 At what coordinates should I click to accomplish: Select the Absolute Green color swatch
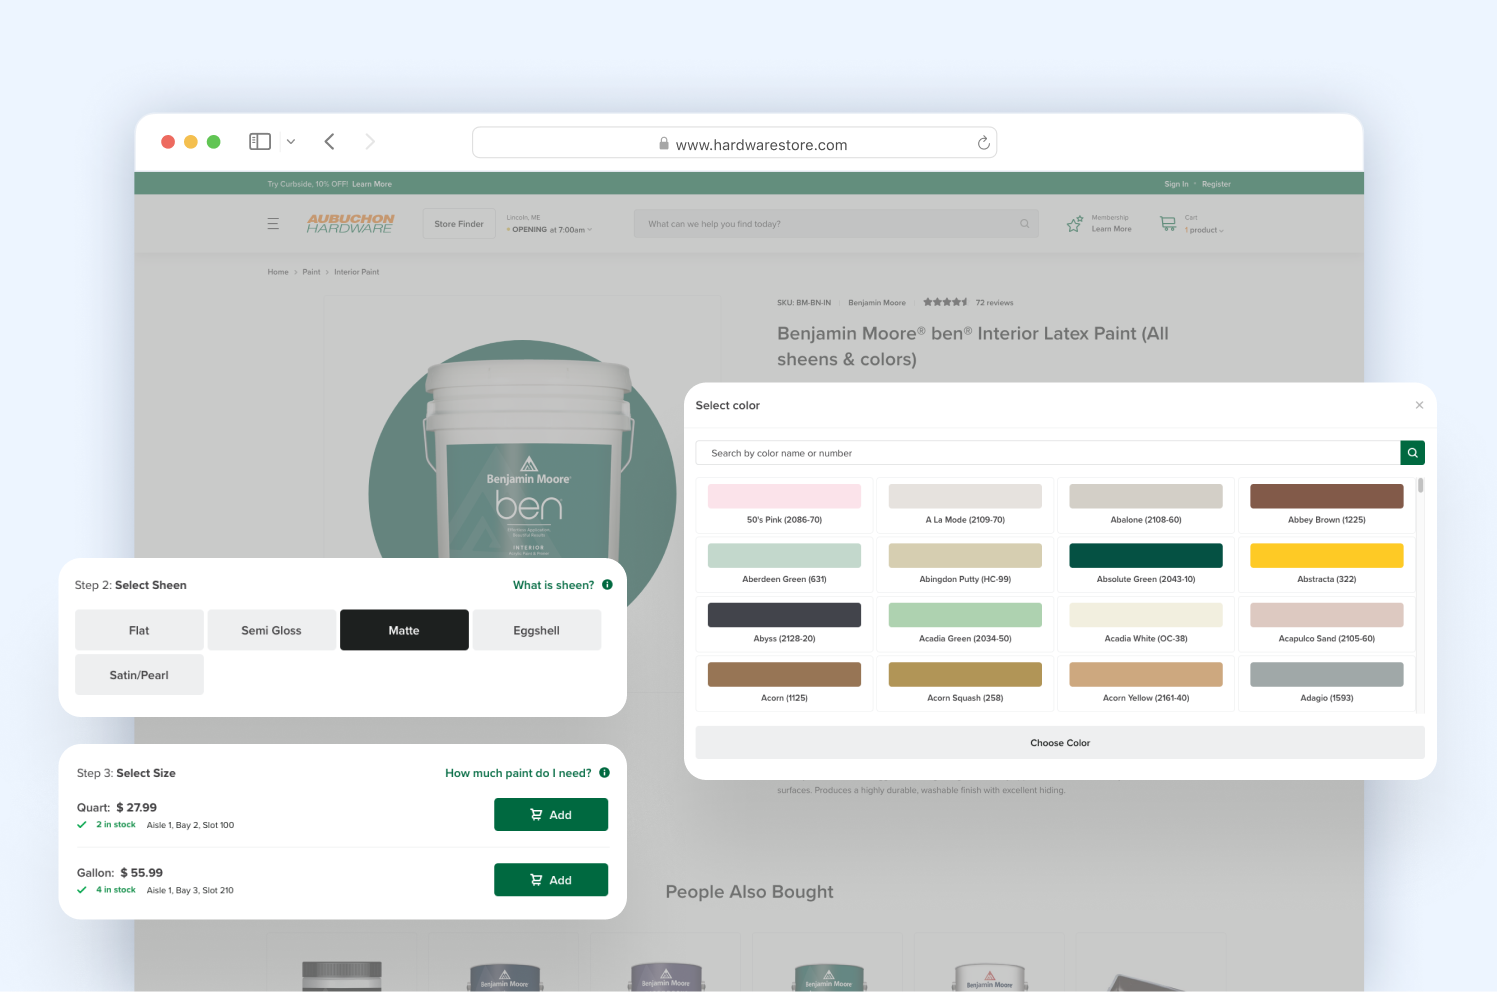tap(1145, 554)
